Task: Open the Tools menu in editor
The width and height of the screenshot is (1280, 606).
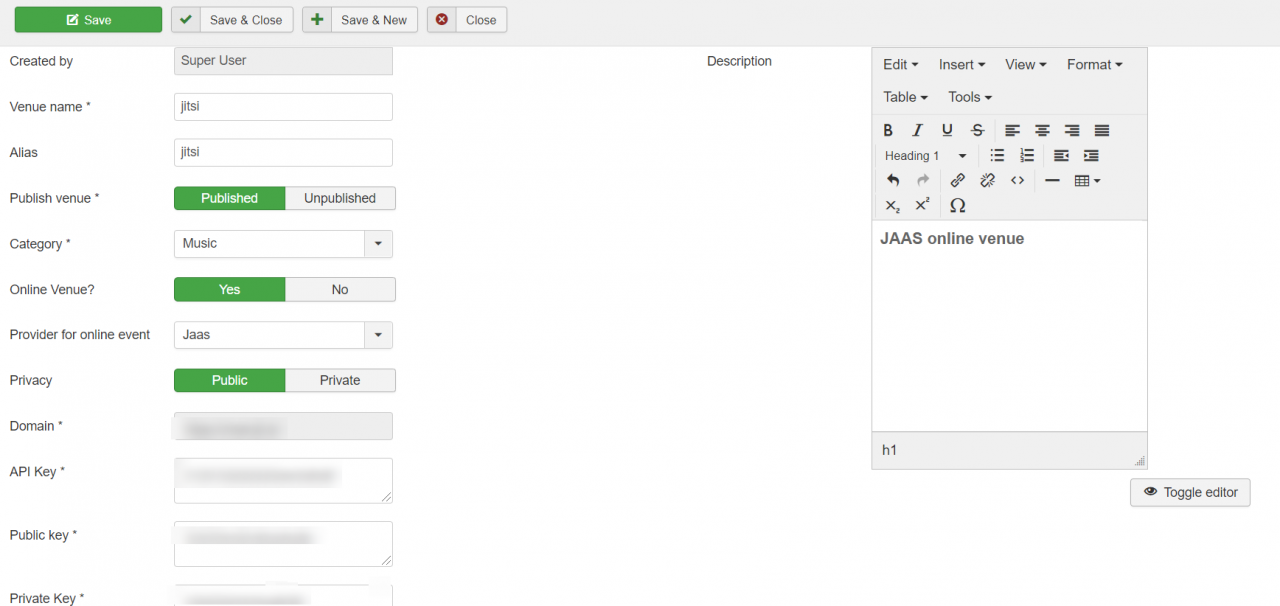Action: [969, 97]
